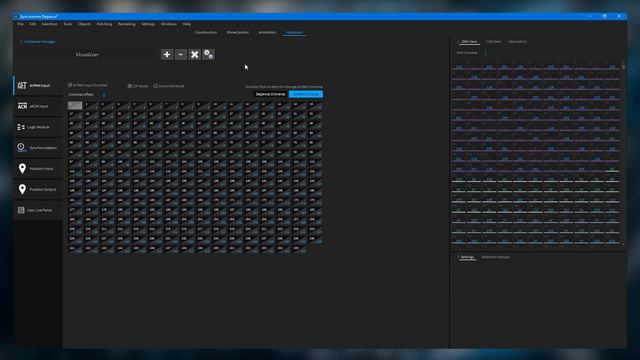Switch to the Repository tab
The width and height of the screenshot is (640, 360).
click(518, 42)
